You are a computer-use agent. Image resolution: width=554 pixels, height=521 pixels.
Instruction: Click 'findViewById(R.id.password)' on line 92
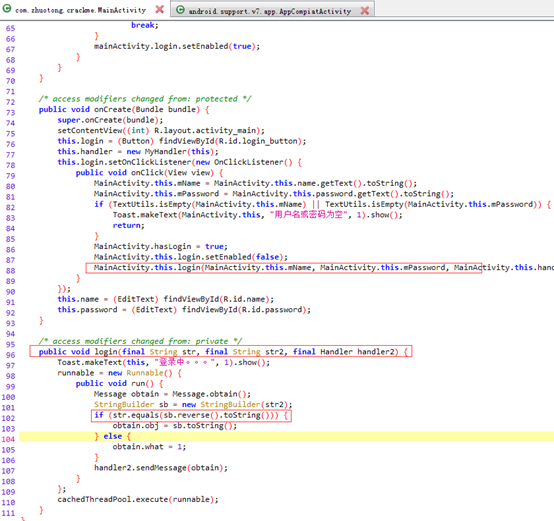tap(243, 310)
